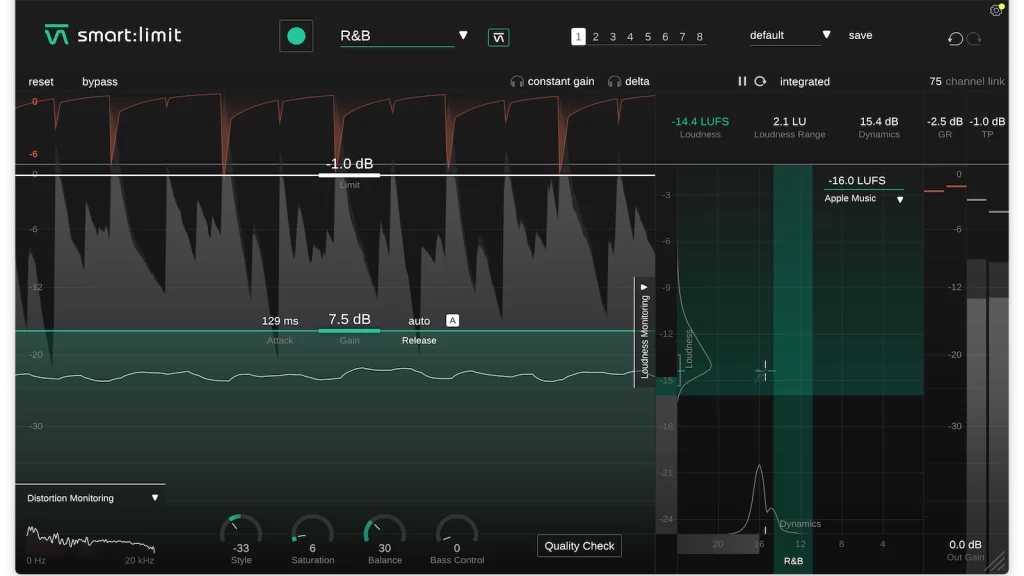The height and width of the screenshot is (576, 1024).
Task: Toggle constant gain monitoring
Action: point(558,81)
